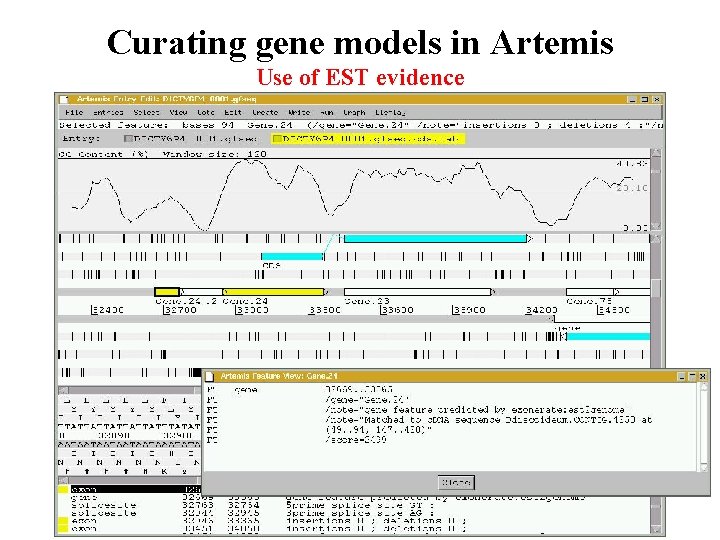Screen dimensions: 720x540
Task: Select the long yellow Gene.24 exon feature
Action: click(x=273, y=292)
